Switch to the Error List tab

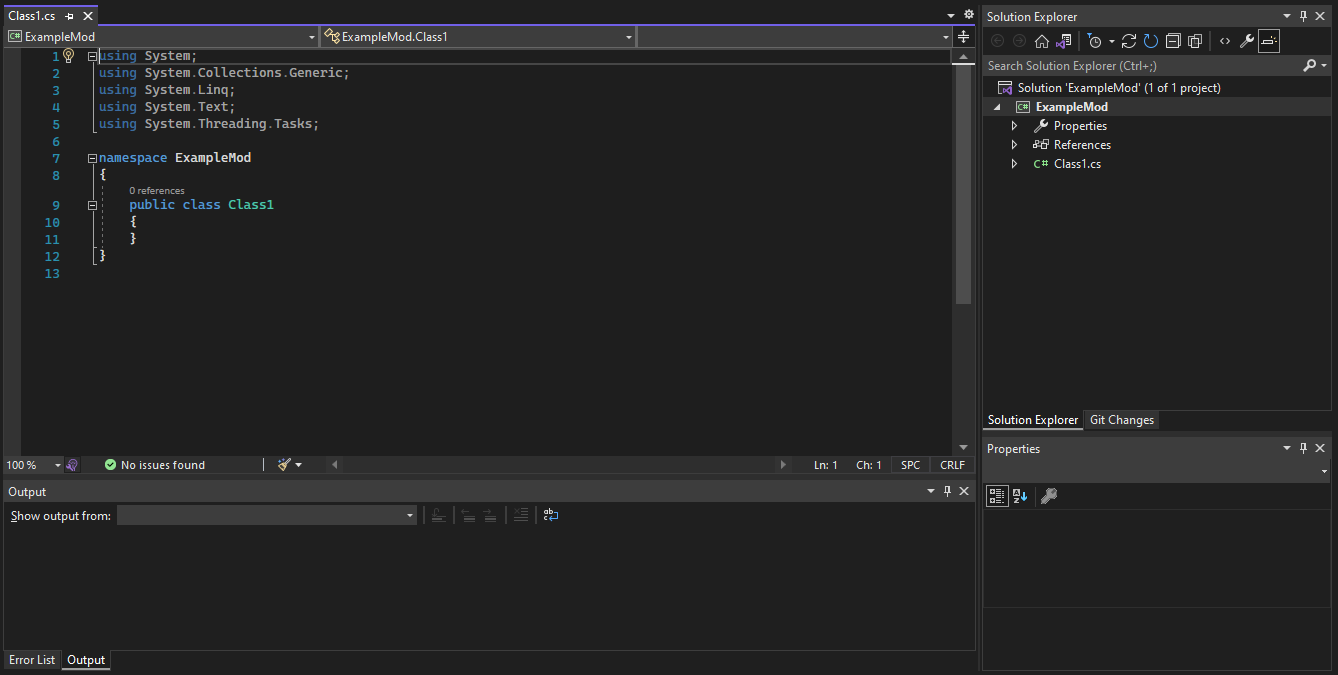tap(32, 660)
